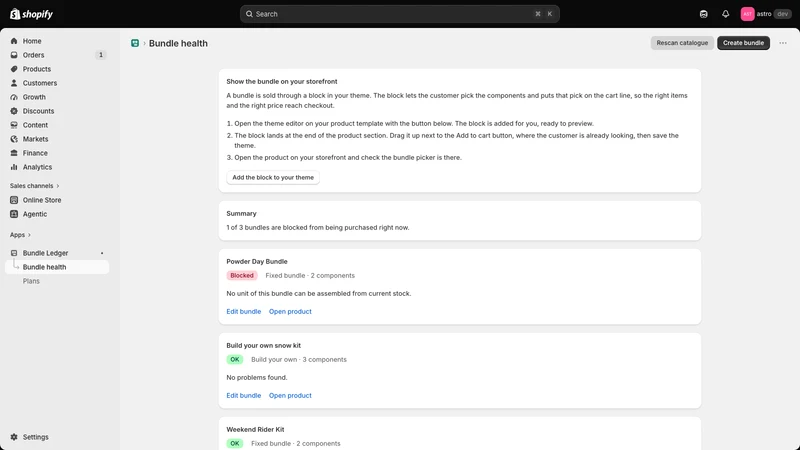
Task: Click the store sidekick icon in top bar
Action: 704,14
